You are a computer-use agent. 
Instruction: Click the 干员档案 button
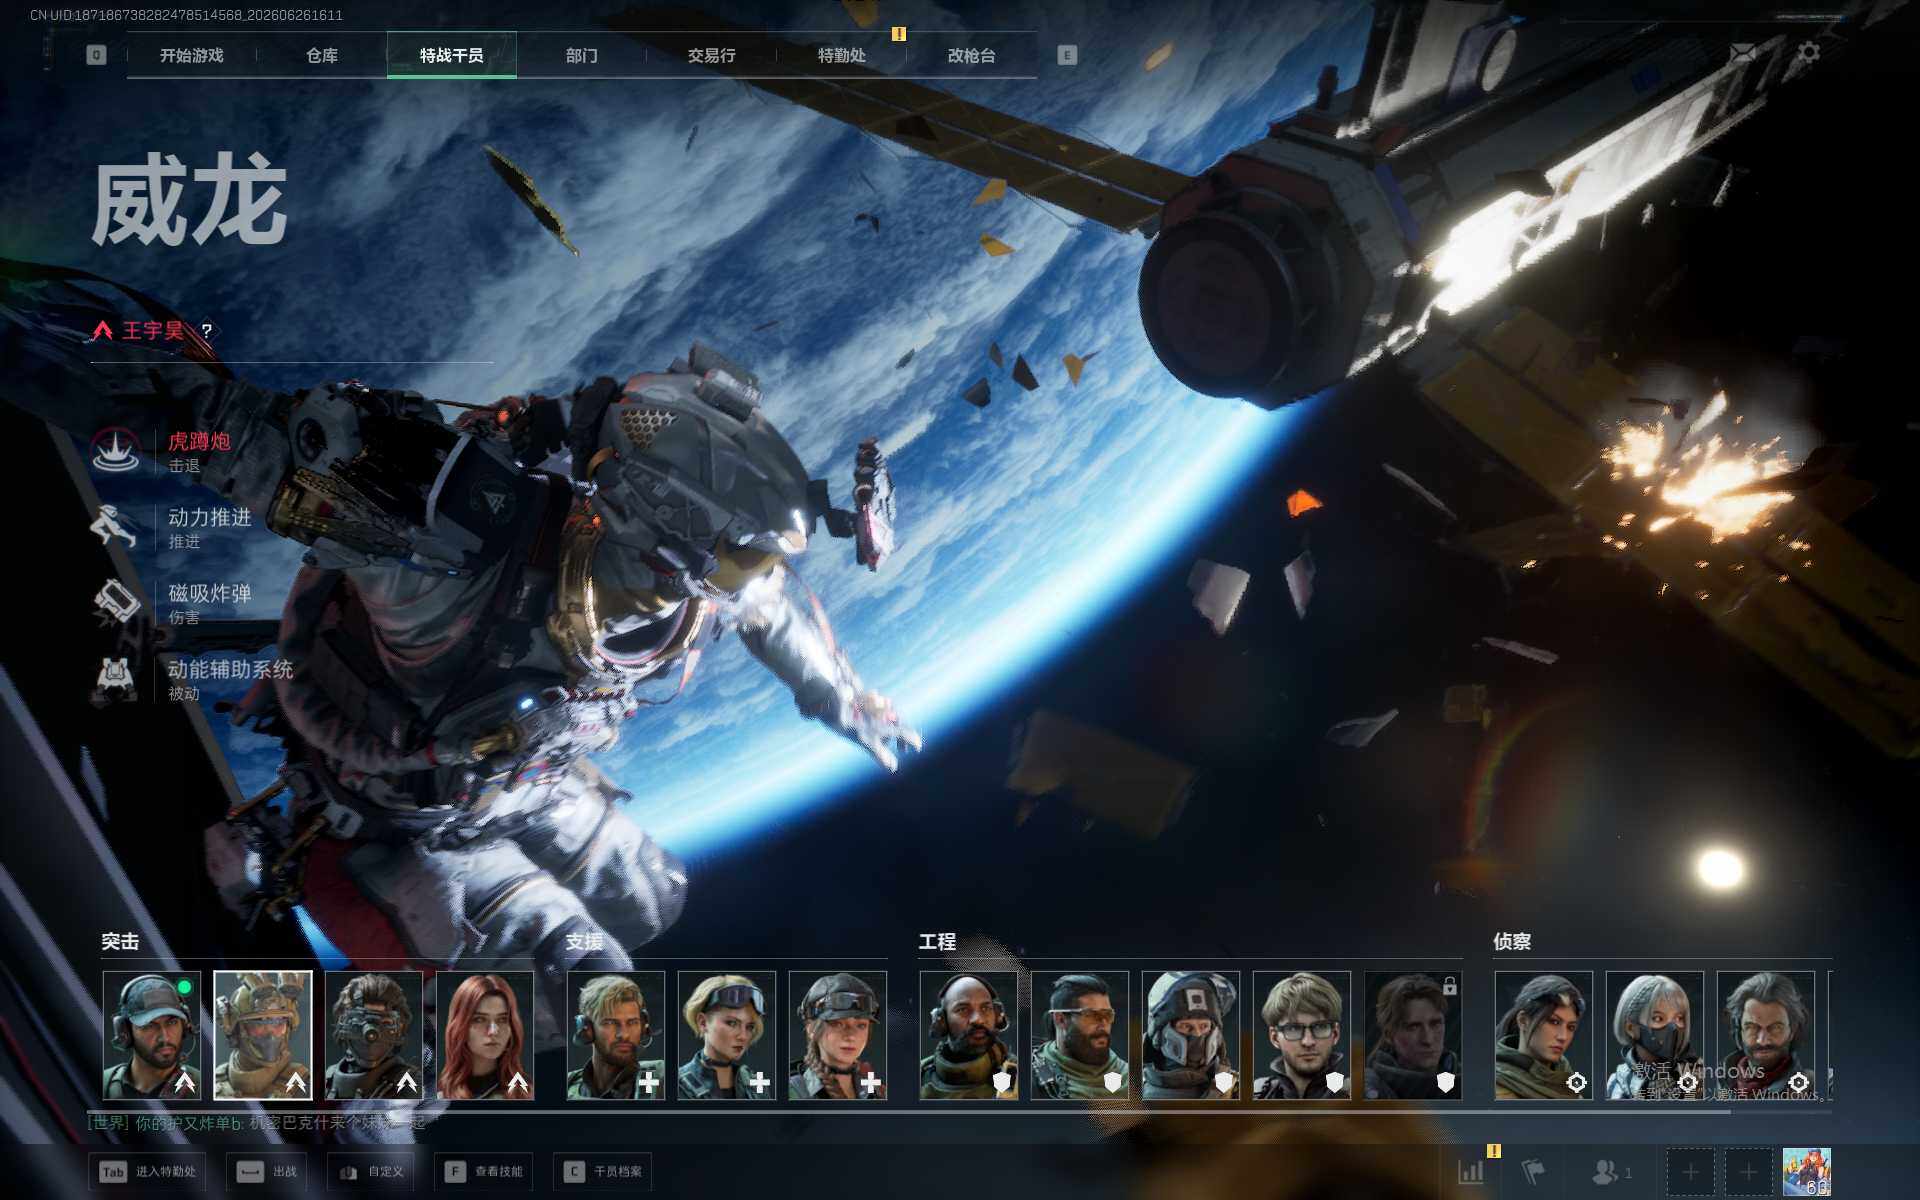click(603, 1171)
